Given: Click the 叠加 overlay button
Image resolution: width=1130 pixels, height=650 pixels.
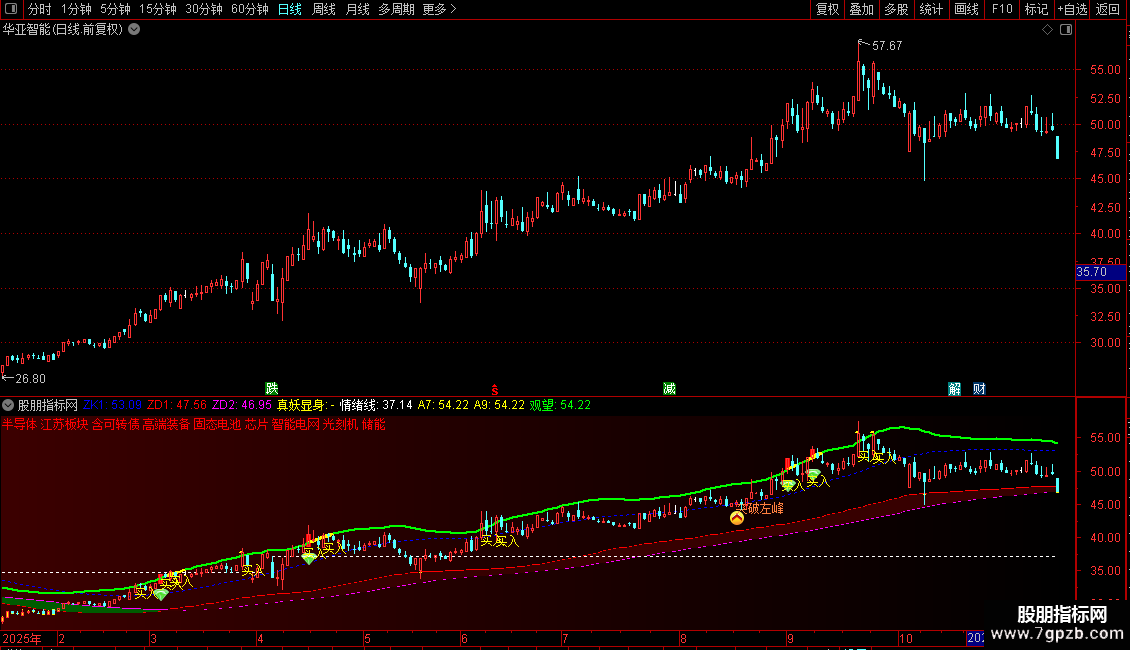Looking at the screenshot, I should pos(862,9).
